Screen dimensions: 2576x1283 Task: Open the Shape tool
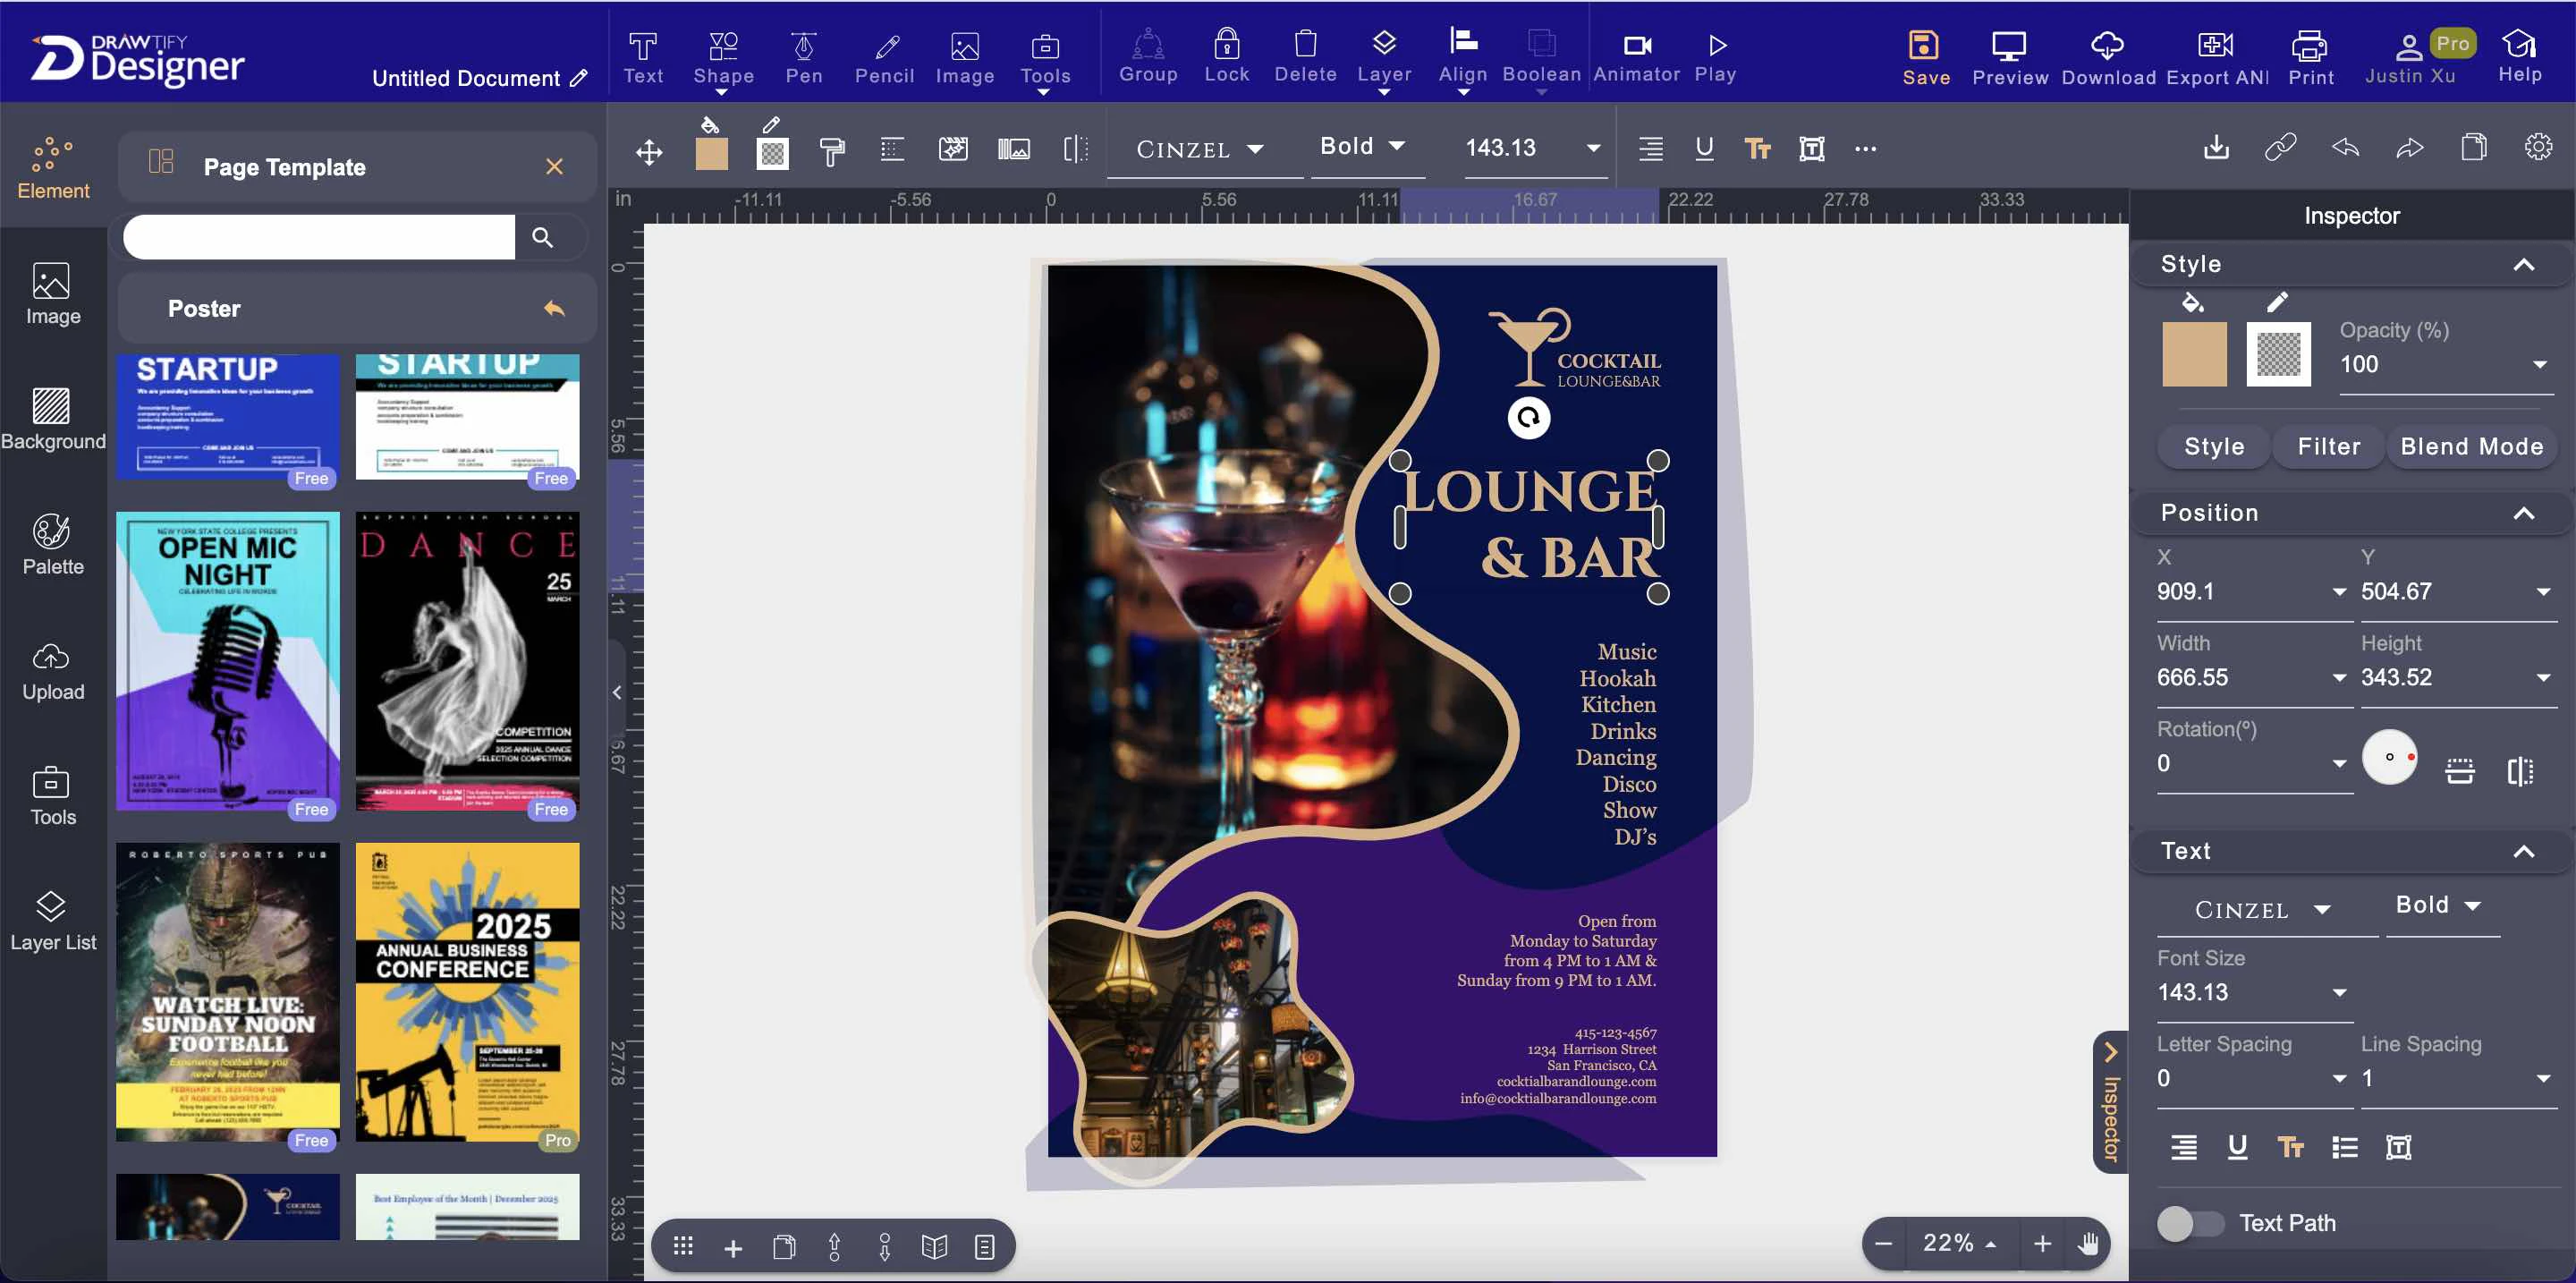coord(724,55)
